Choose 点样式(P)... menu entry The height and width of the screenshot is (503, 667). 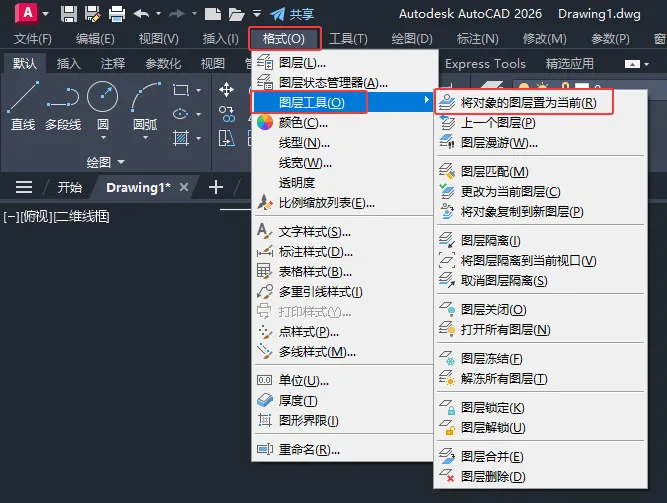click(343, 332)
